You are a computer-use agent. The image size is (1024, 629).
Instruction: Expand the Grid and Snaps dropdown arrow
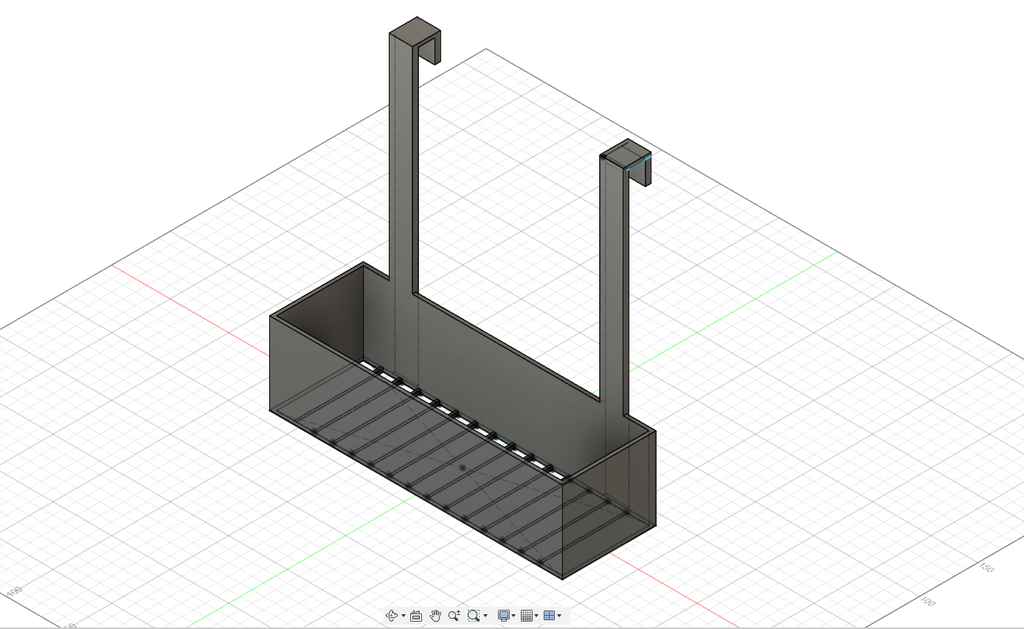[536, 615]
